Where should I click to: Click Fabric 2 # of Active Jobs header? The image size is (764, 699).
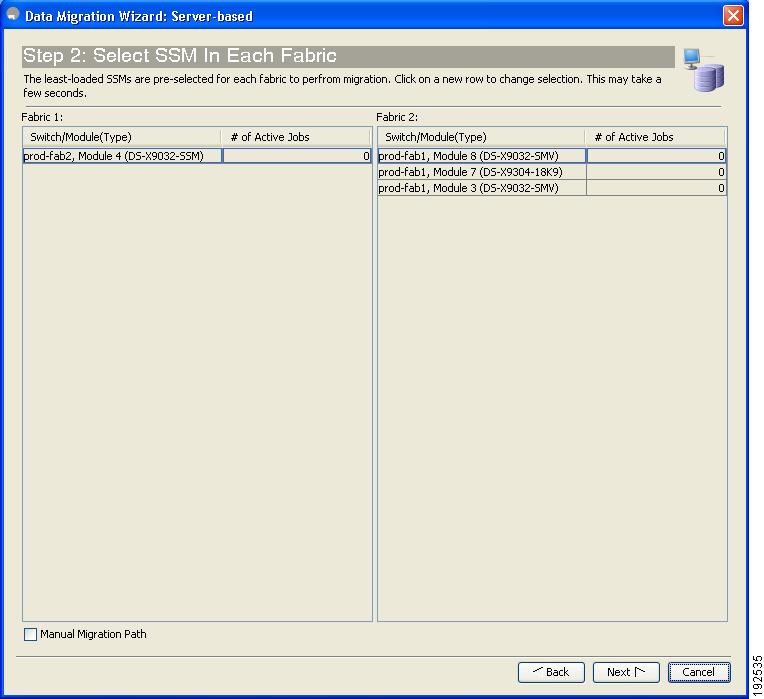pyautogui.click(x=656, y=137)
